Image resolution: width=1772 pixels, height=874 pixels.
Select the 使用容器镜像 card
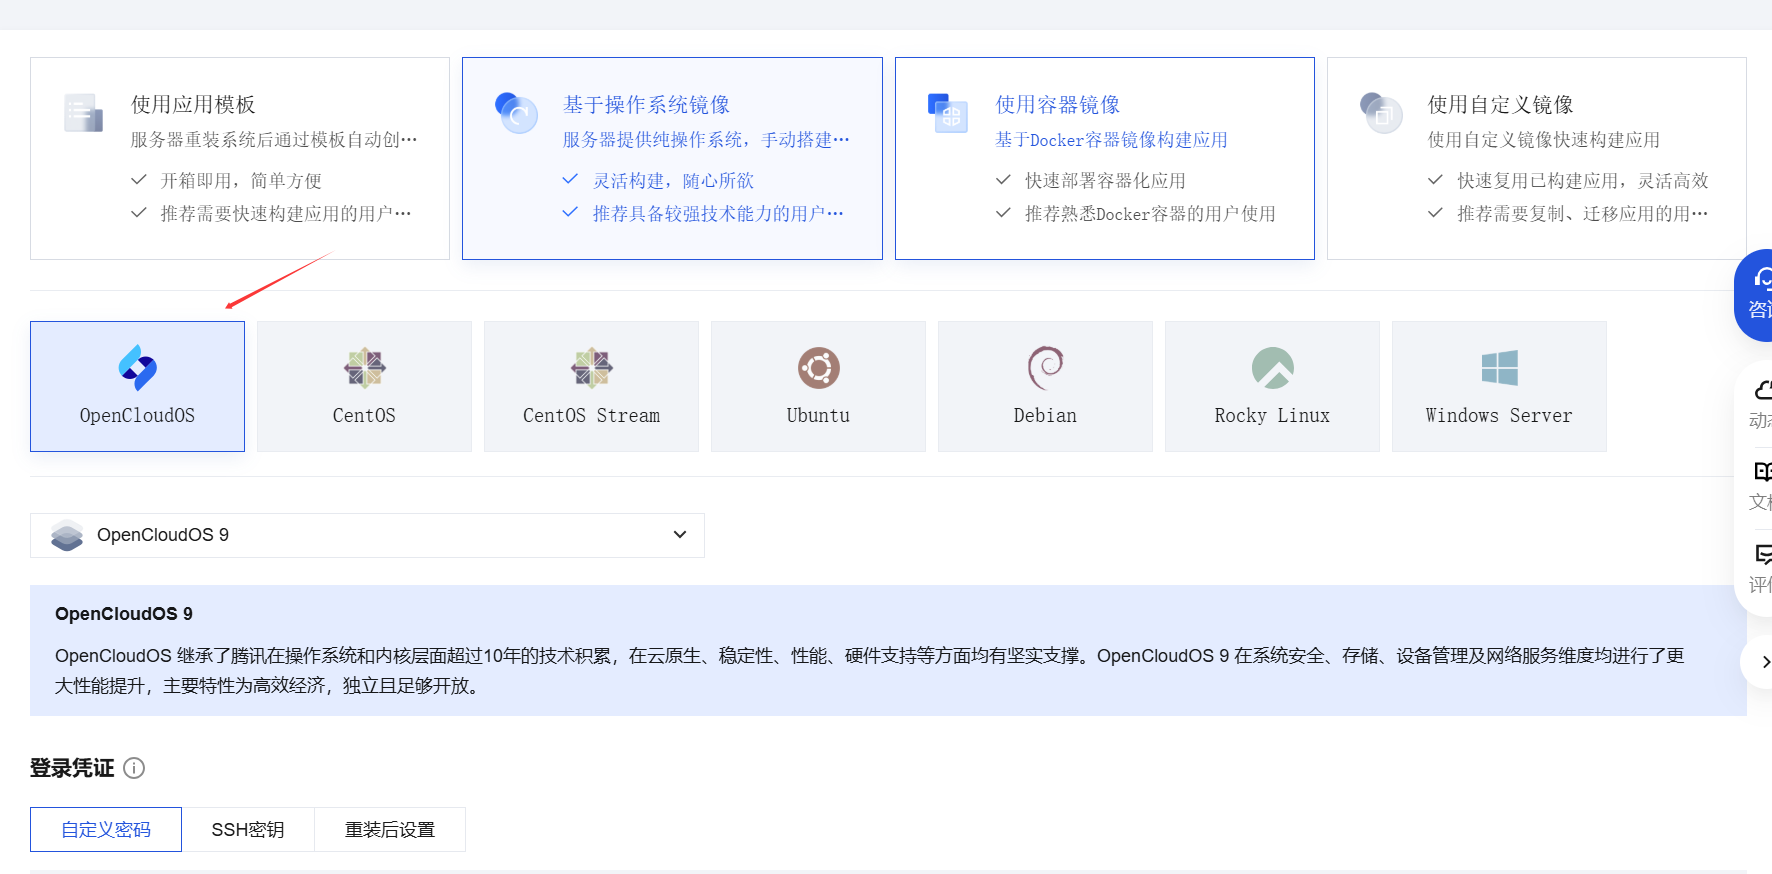[1104, 158]
